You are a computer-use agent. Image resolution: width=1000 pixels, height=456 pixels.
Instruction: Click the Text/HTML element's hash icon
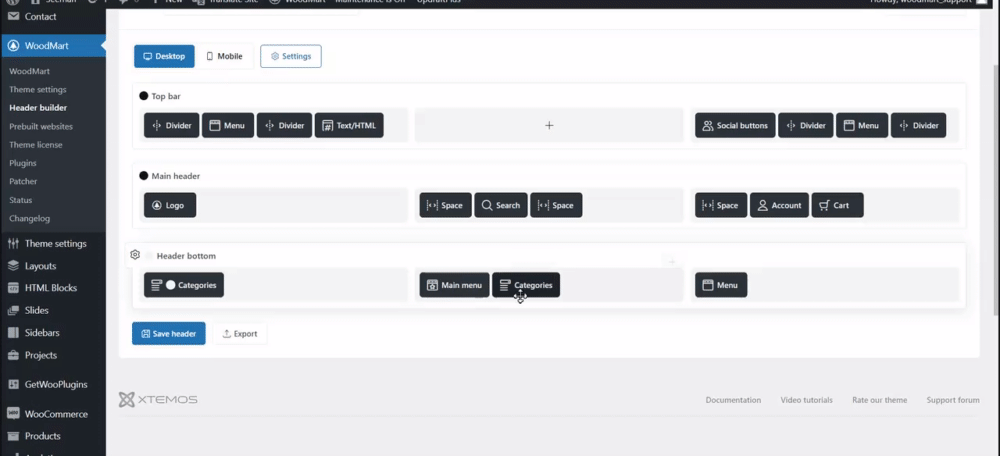(x=327, y=126)
